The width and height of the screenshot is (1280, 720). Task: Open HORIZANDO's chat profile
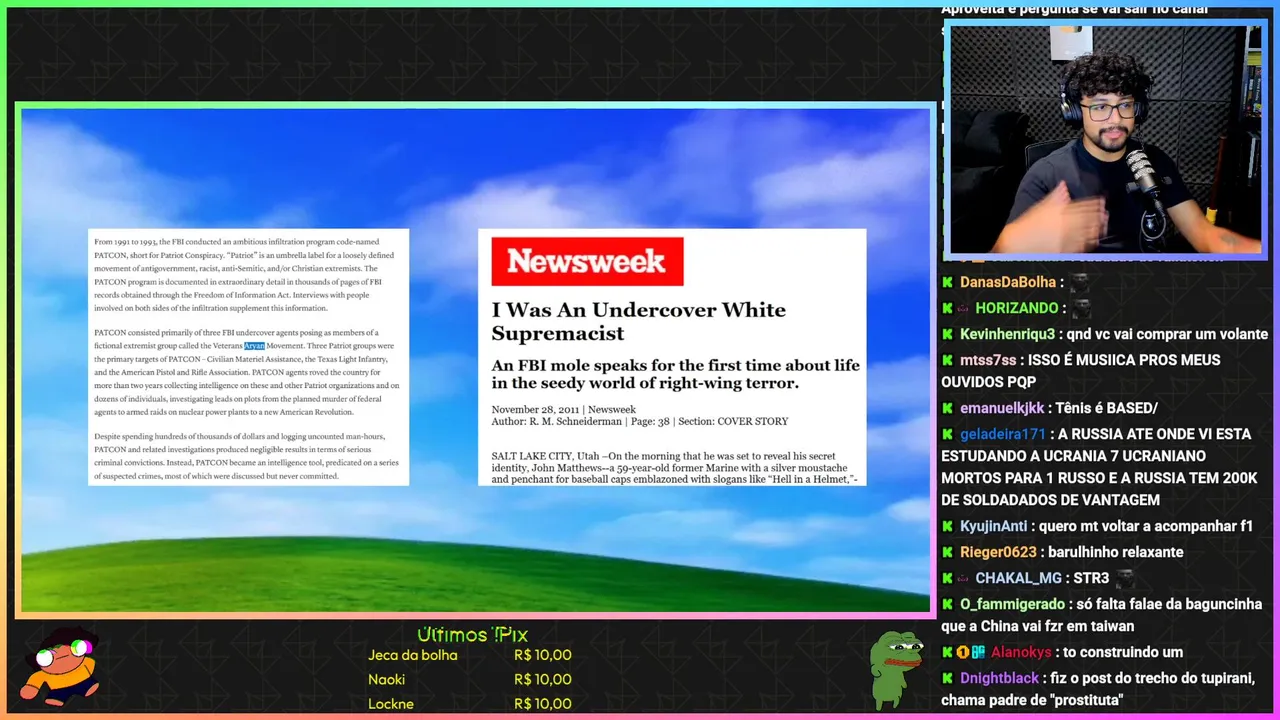tap(1017, 308)
